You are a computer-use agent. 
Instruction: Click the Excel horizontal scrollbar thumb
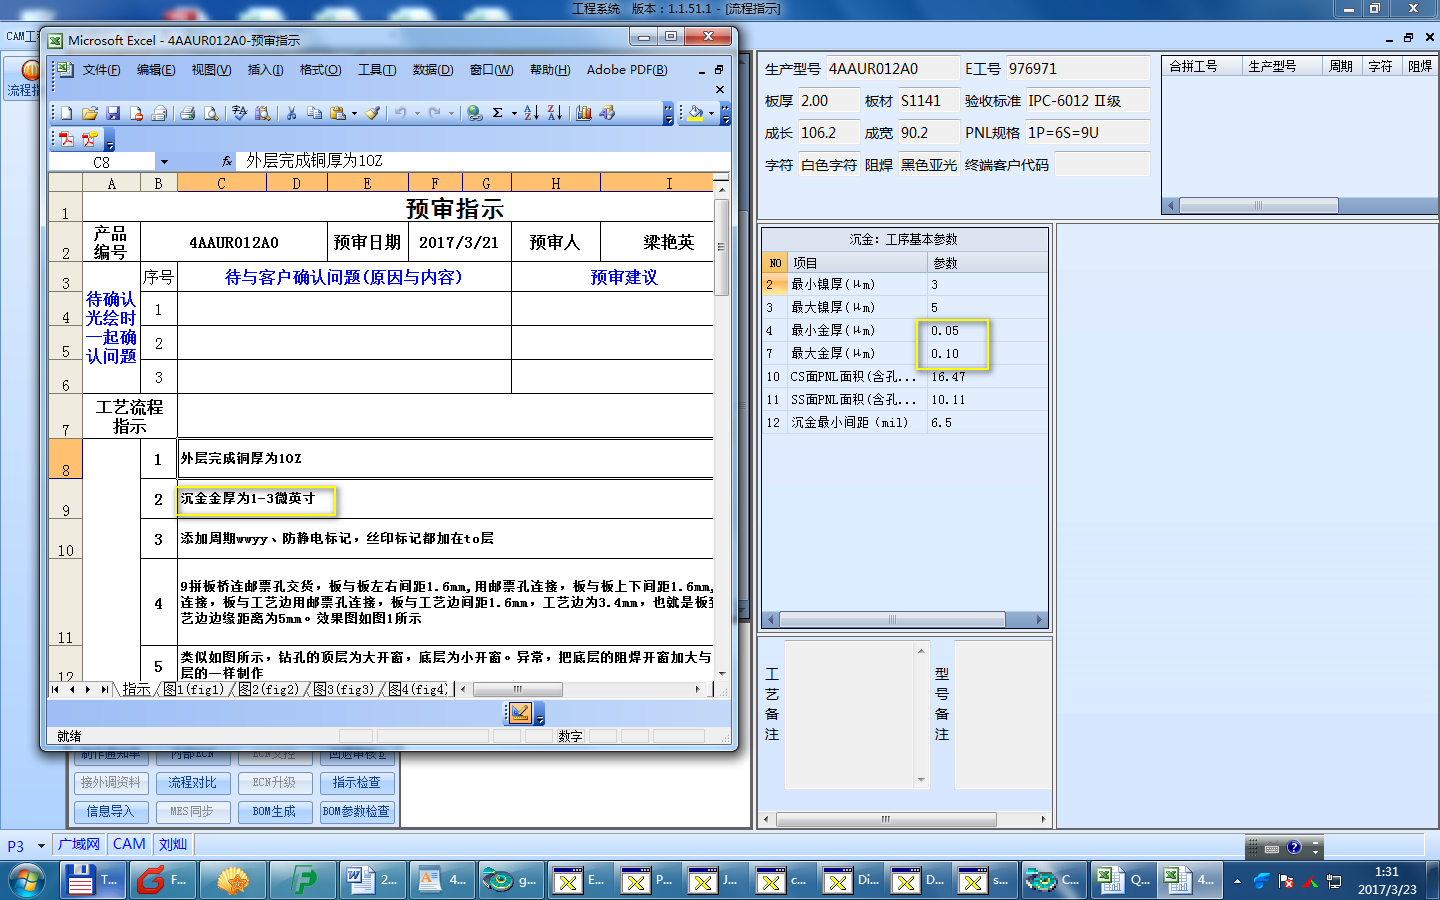click(x=518, y=689)
